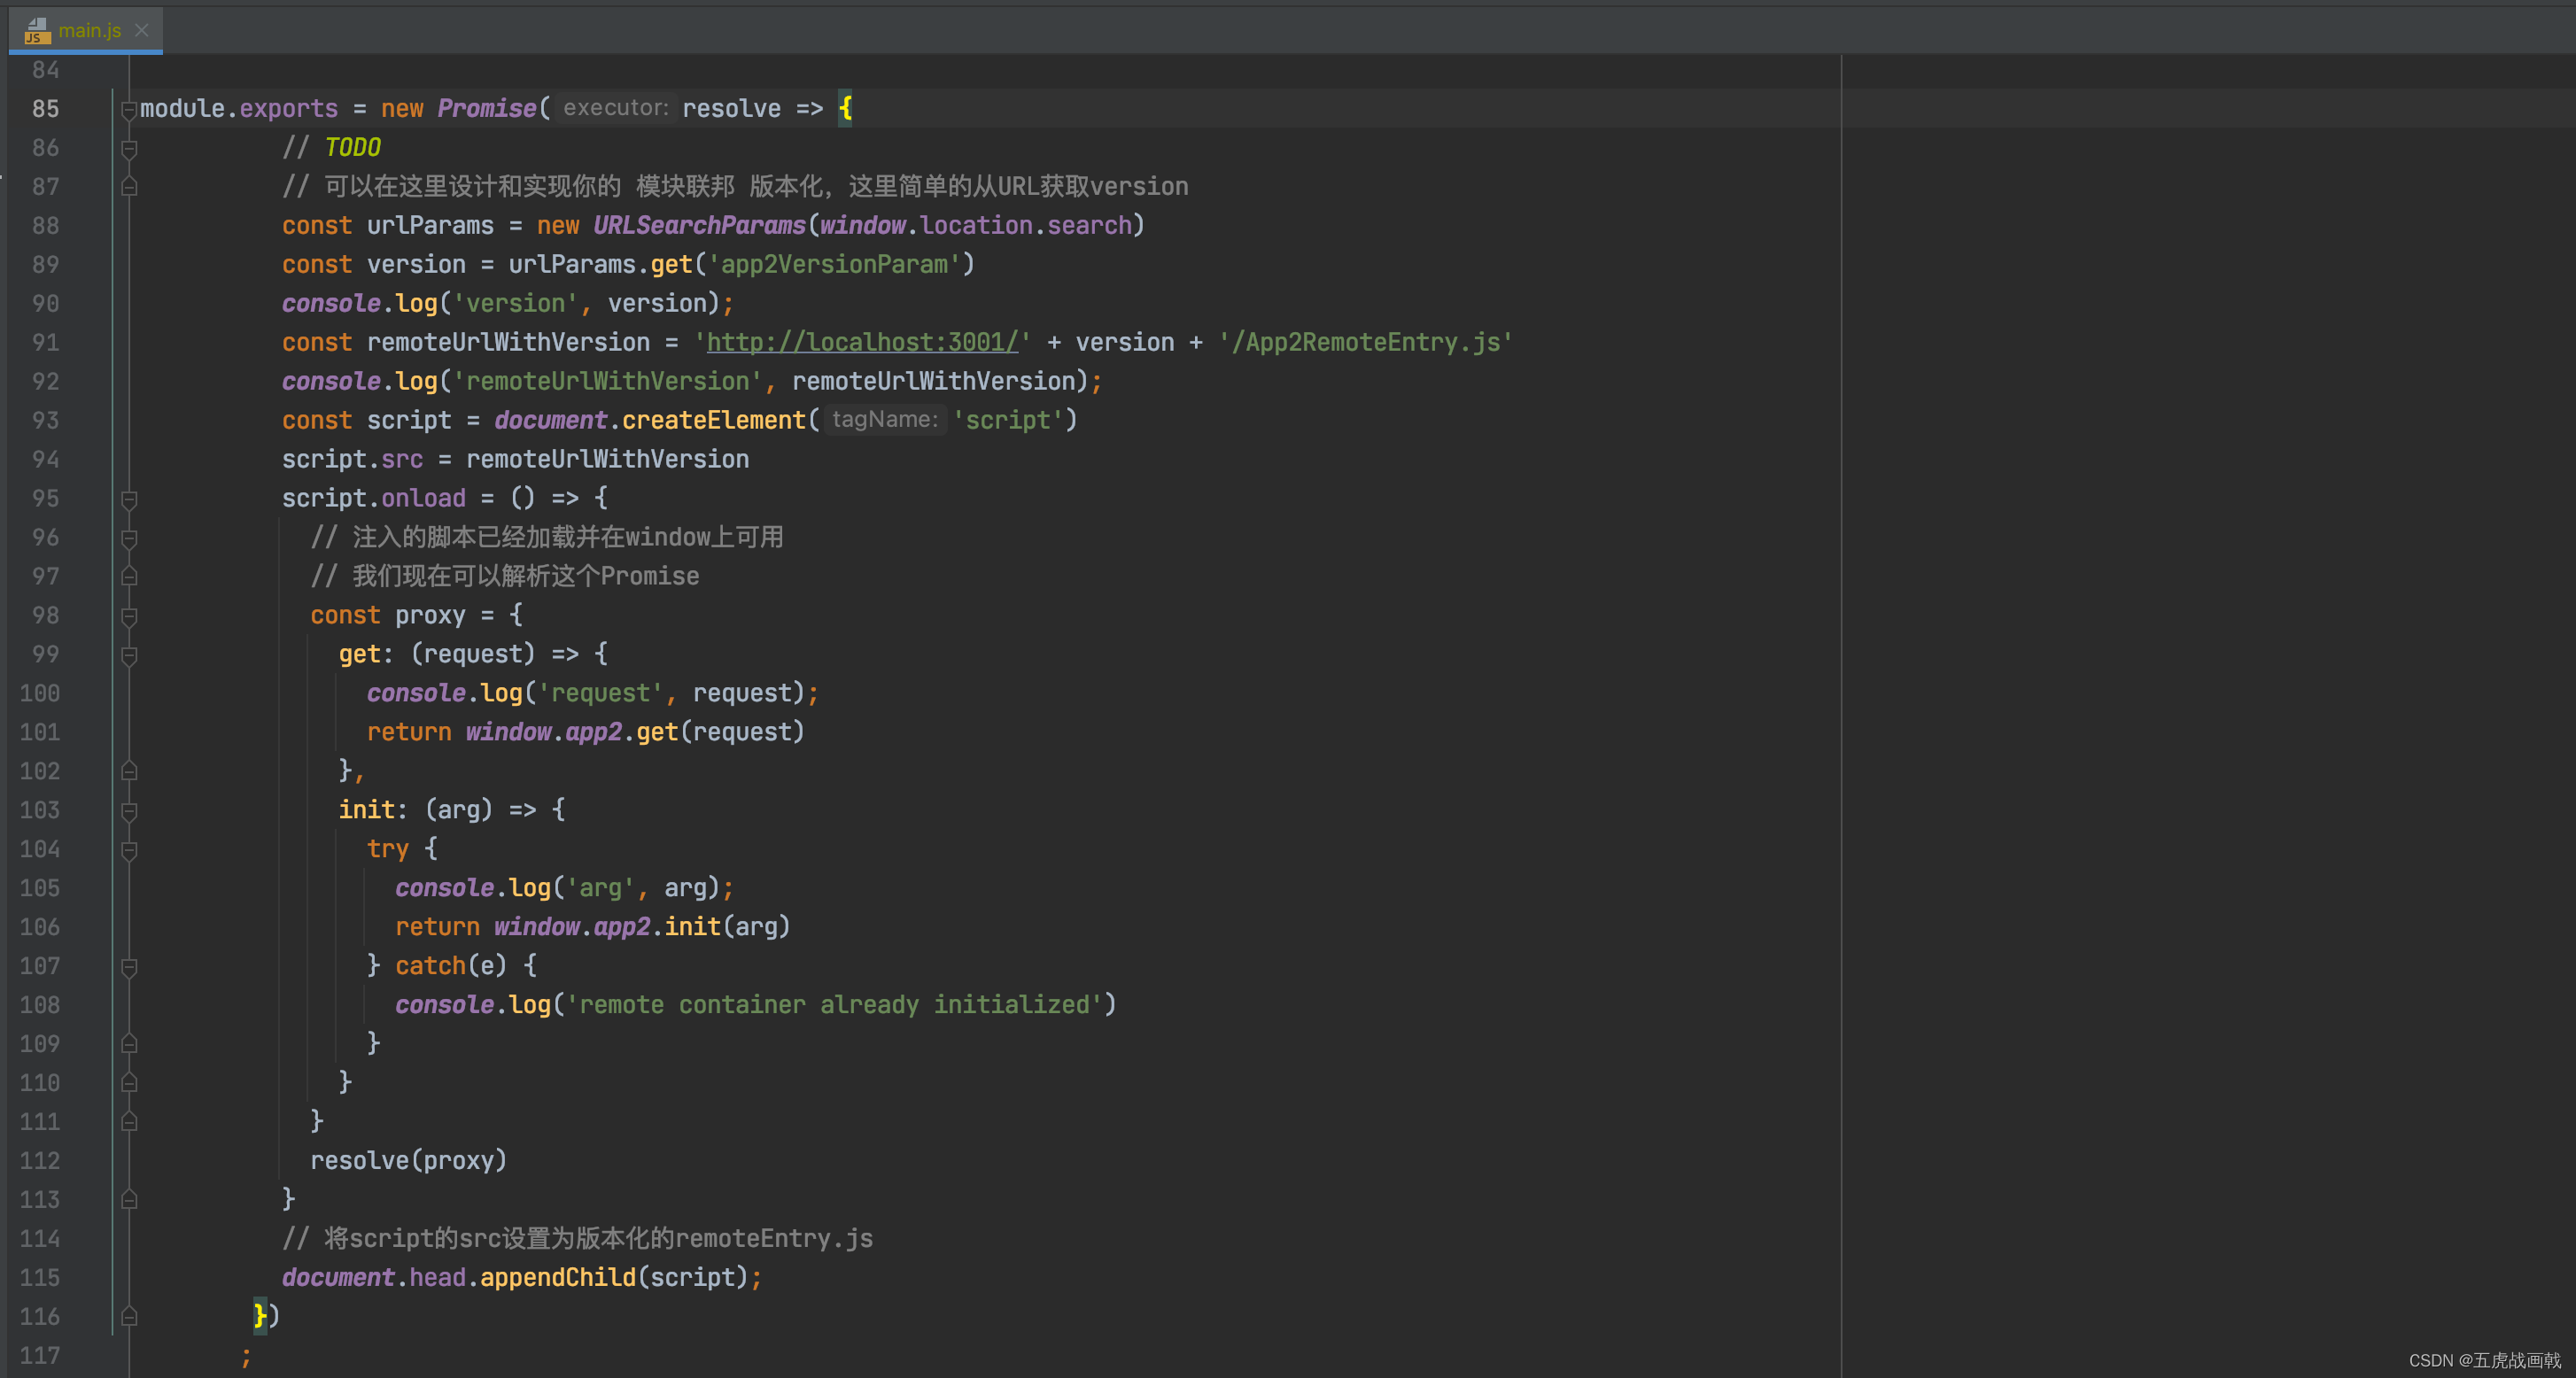Toggle fold end marker at line 110

coord(129,1083)
